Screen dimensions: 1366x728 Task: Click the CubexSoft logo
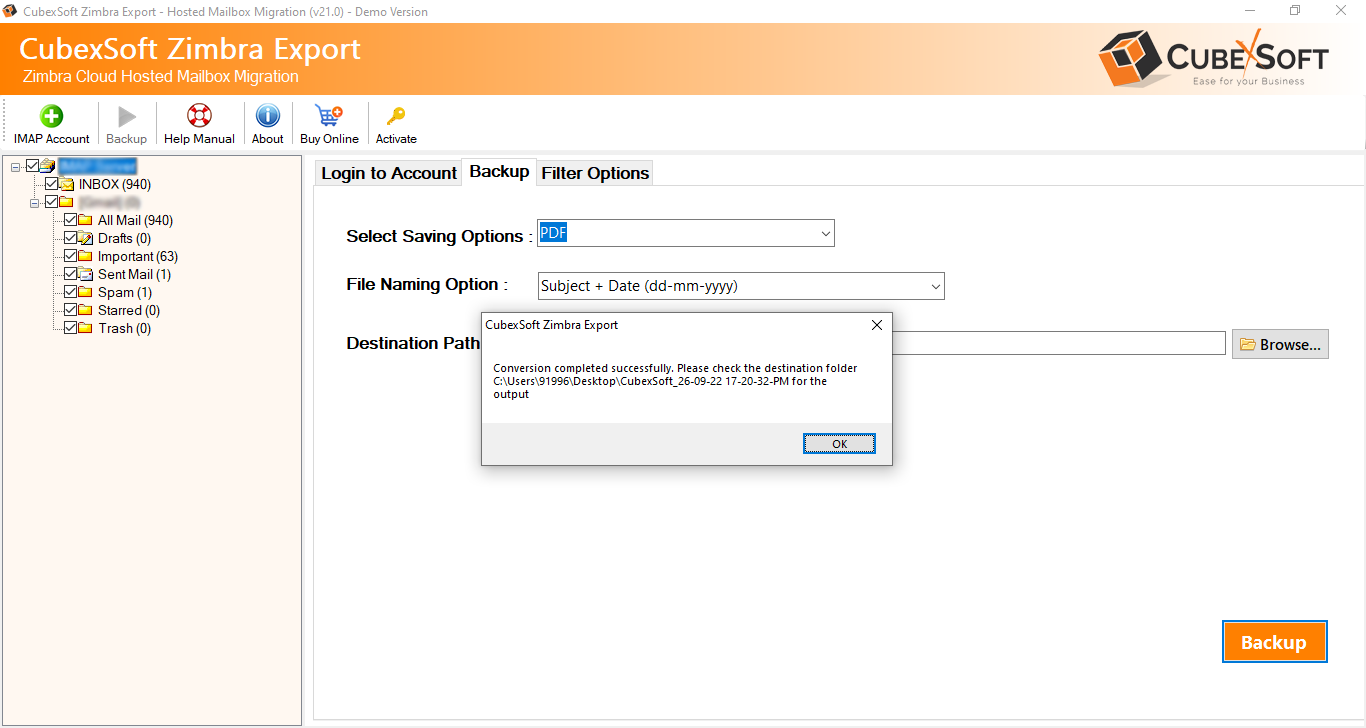(1213, 58)
